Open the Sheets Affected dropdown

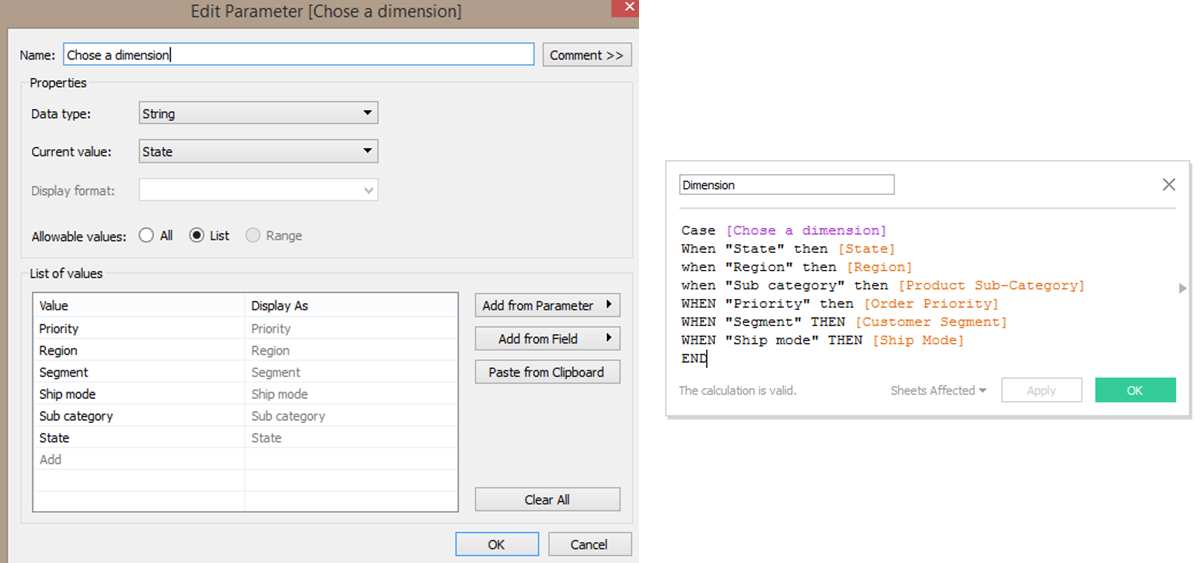click(x=938, y=391)
